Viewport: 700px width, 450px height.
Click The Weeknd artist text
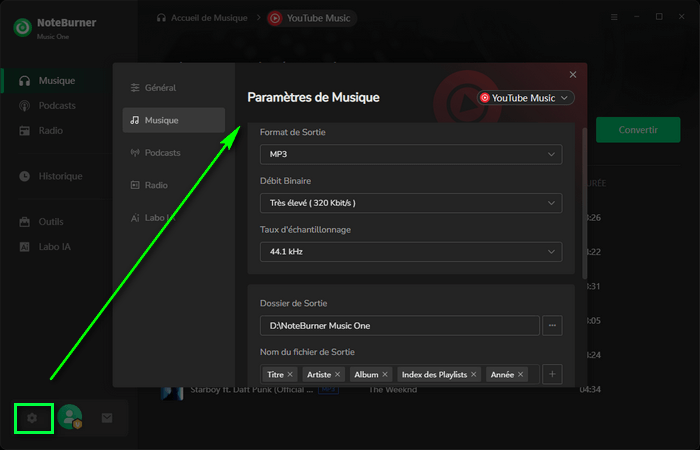pos(392,390)
